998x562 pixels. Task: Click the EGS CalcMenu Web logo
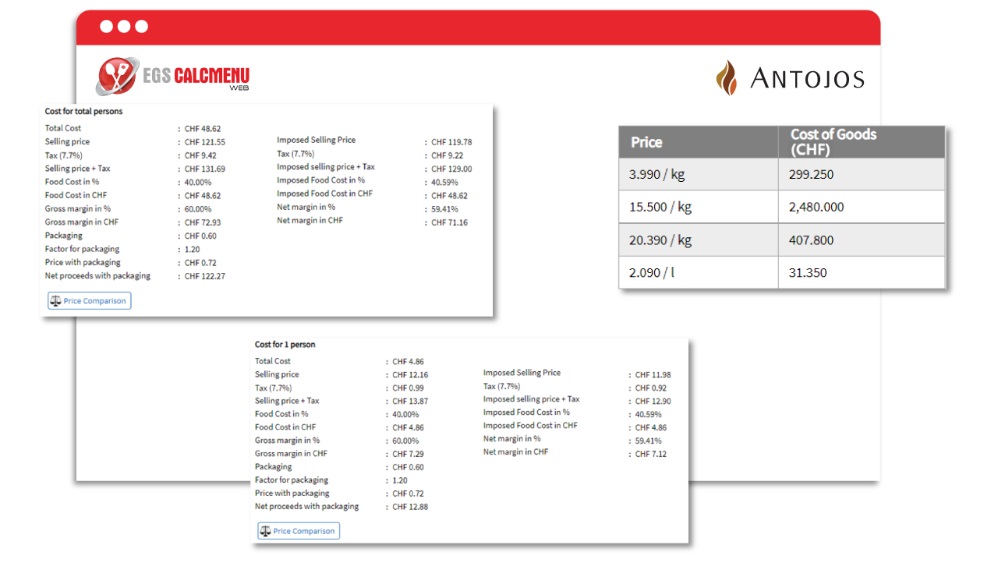pyautogui.click(x=172, y=76)
